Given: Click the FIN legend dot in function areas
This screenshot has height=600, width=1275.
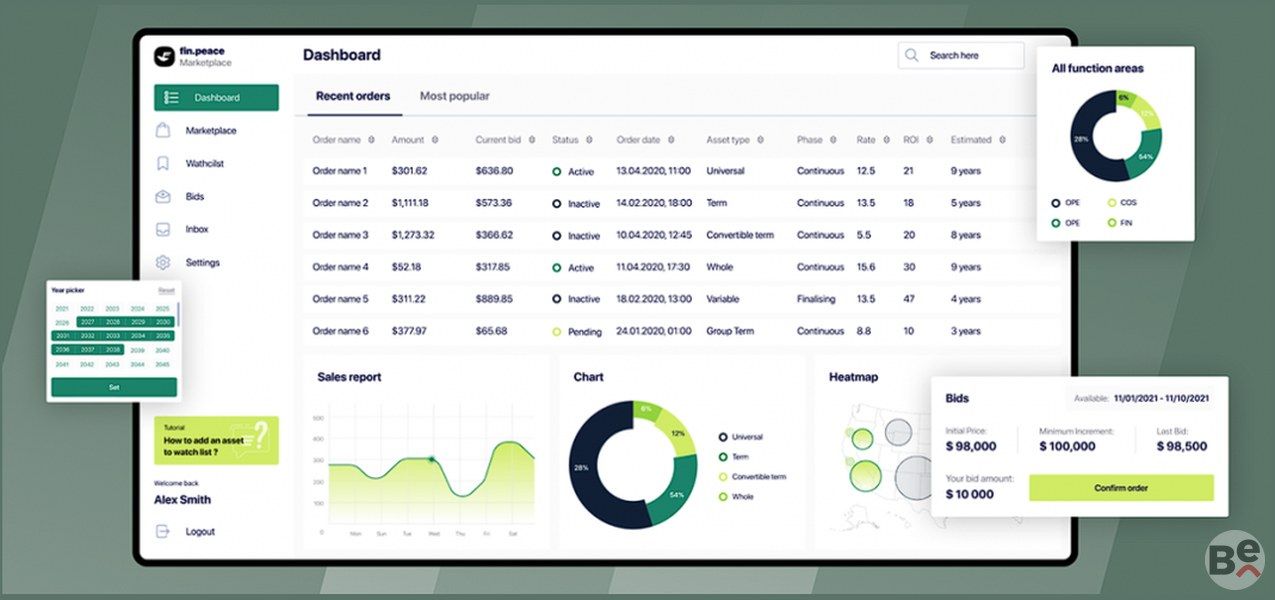Looking at the screenshot, I should click(x=1111, y=223).
